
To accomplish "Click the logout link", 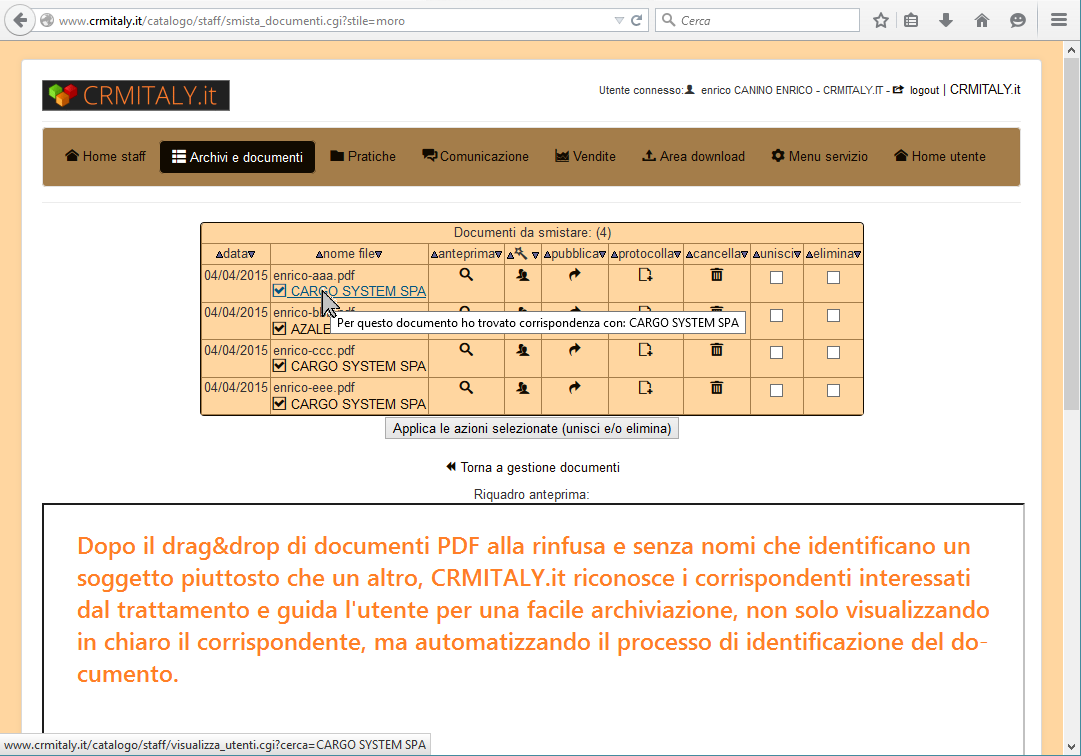I will tap(924, 90).
